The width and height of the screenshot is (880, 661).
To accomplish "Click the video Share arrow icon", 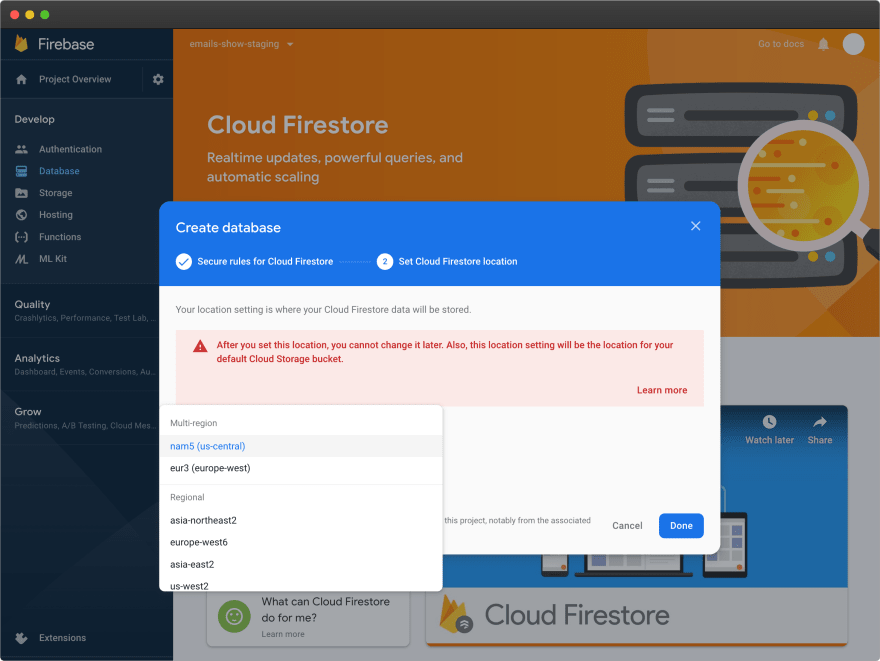I will point(820,422).
